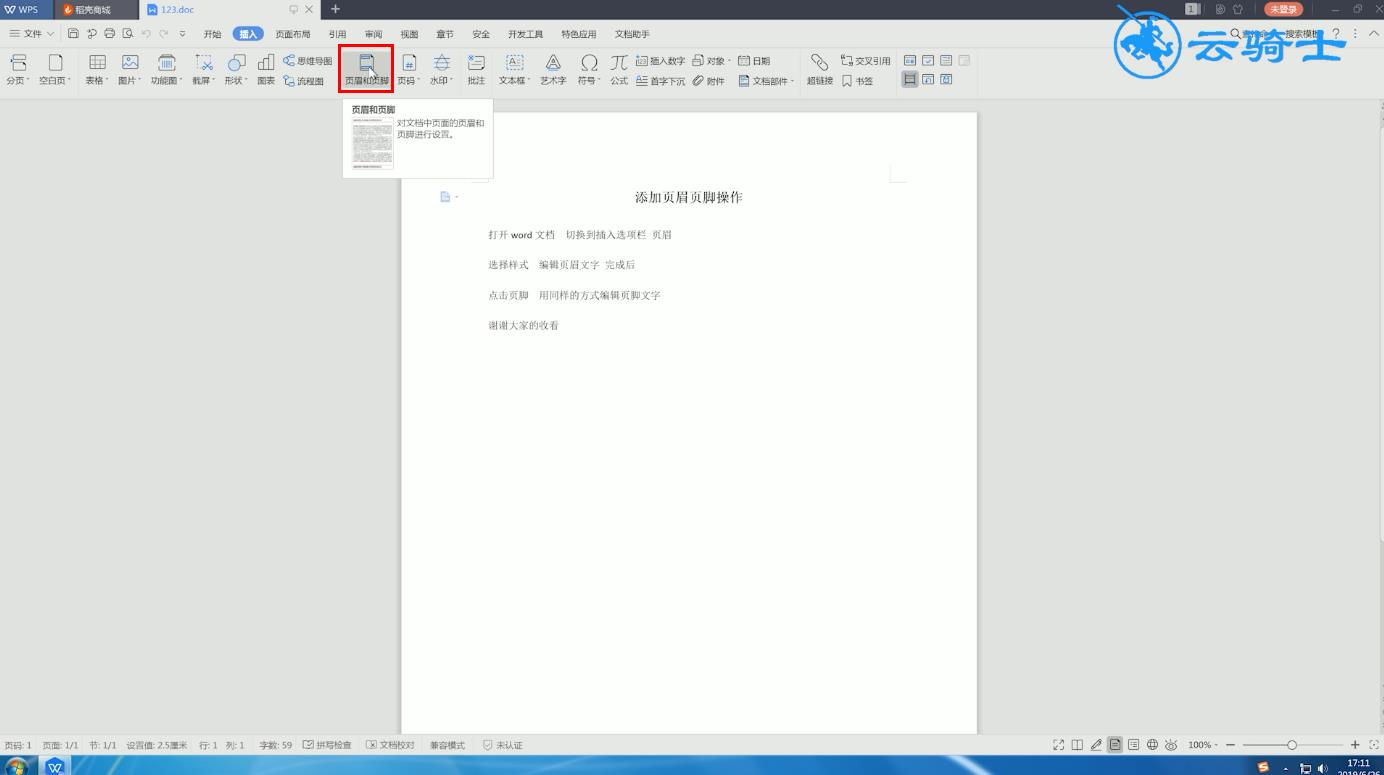Insert a 公式 formula

tap(619, 69)
